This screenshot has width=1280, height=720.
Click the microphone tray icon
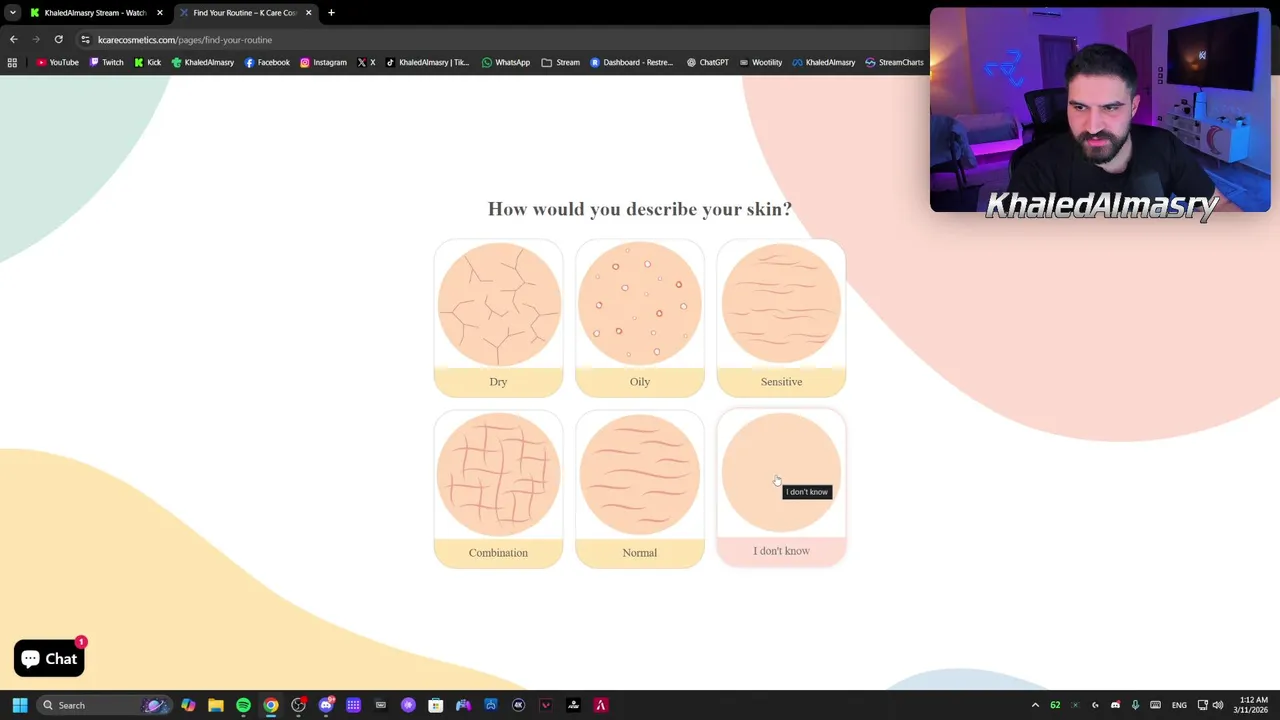coord(1135,705)
